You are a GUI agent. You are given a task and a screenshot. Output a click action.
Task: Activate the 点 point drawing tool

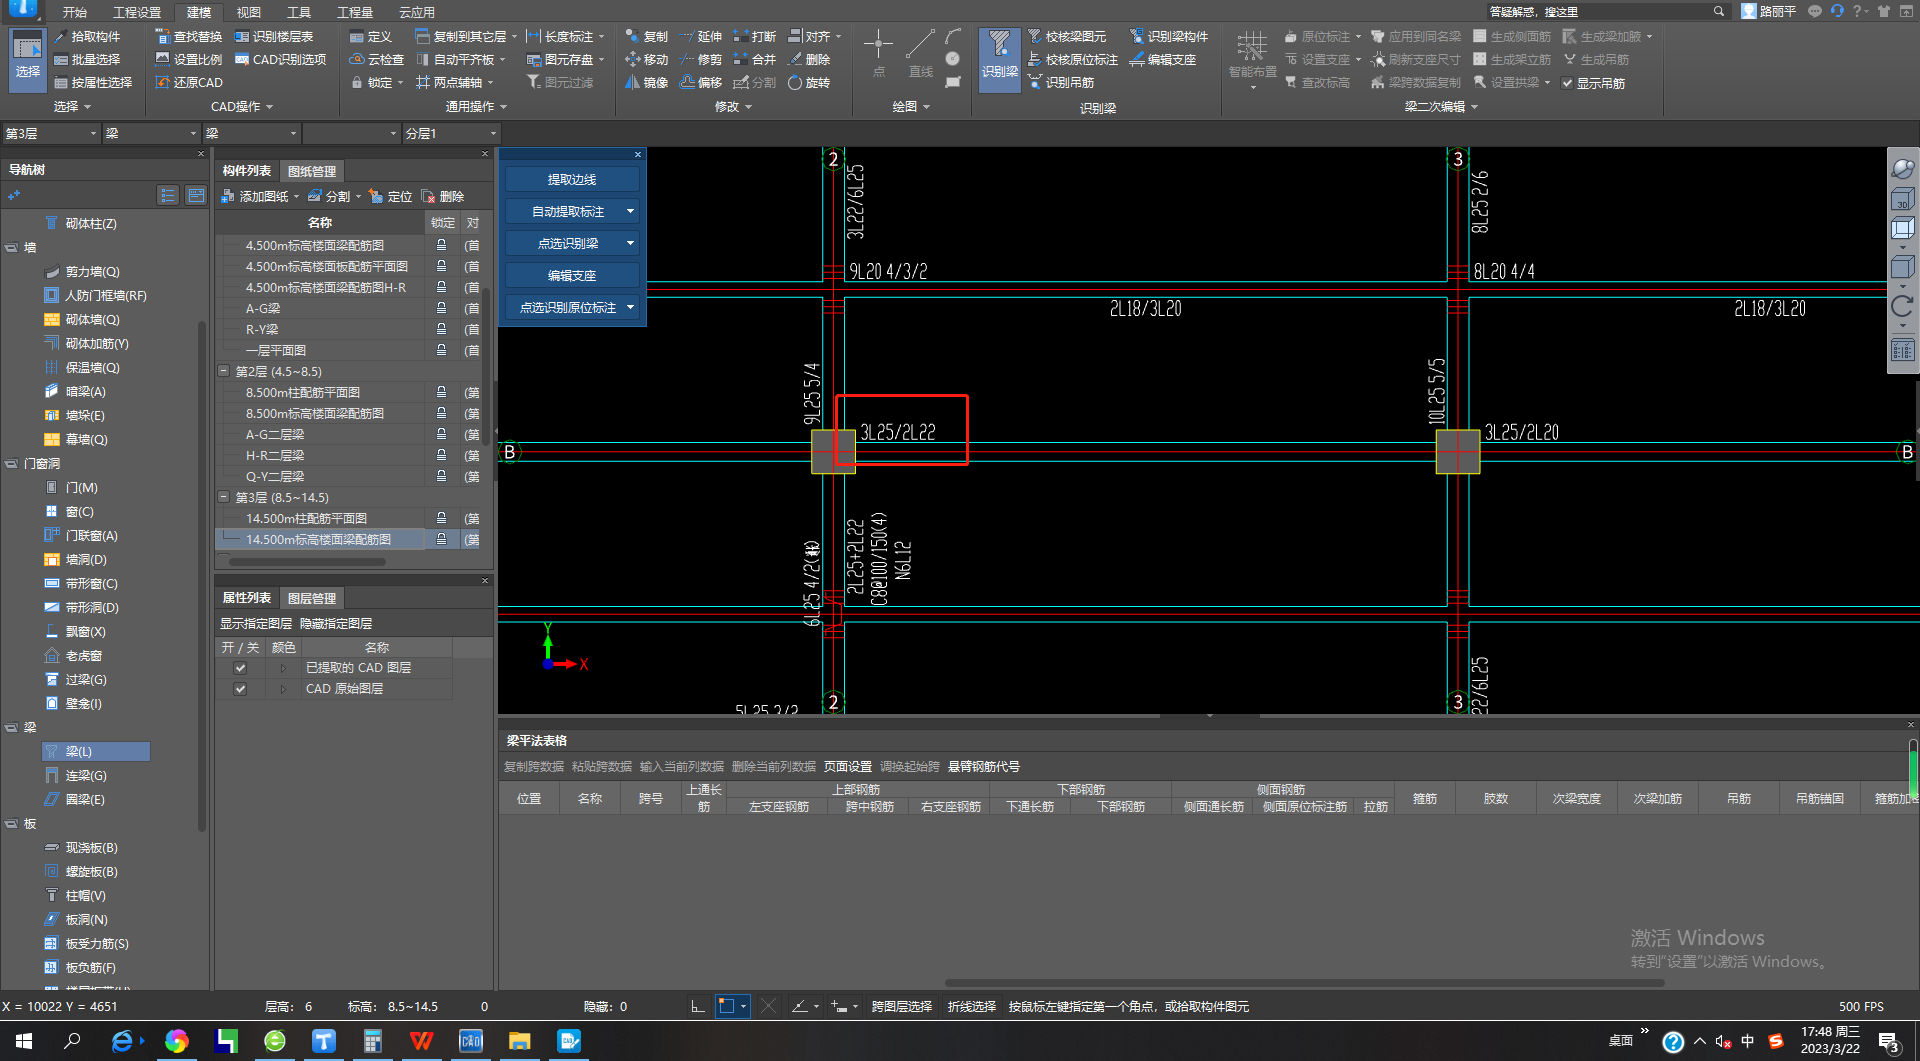coord(878,55)
